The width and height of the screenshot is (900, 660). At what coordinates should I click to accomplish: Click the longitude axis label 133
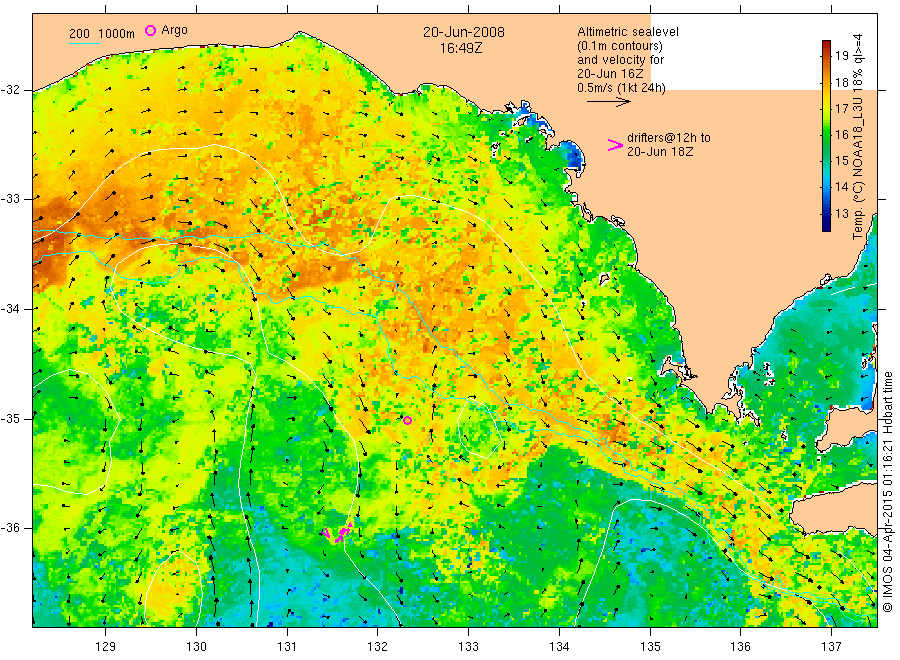pos(468,647)
